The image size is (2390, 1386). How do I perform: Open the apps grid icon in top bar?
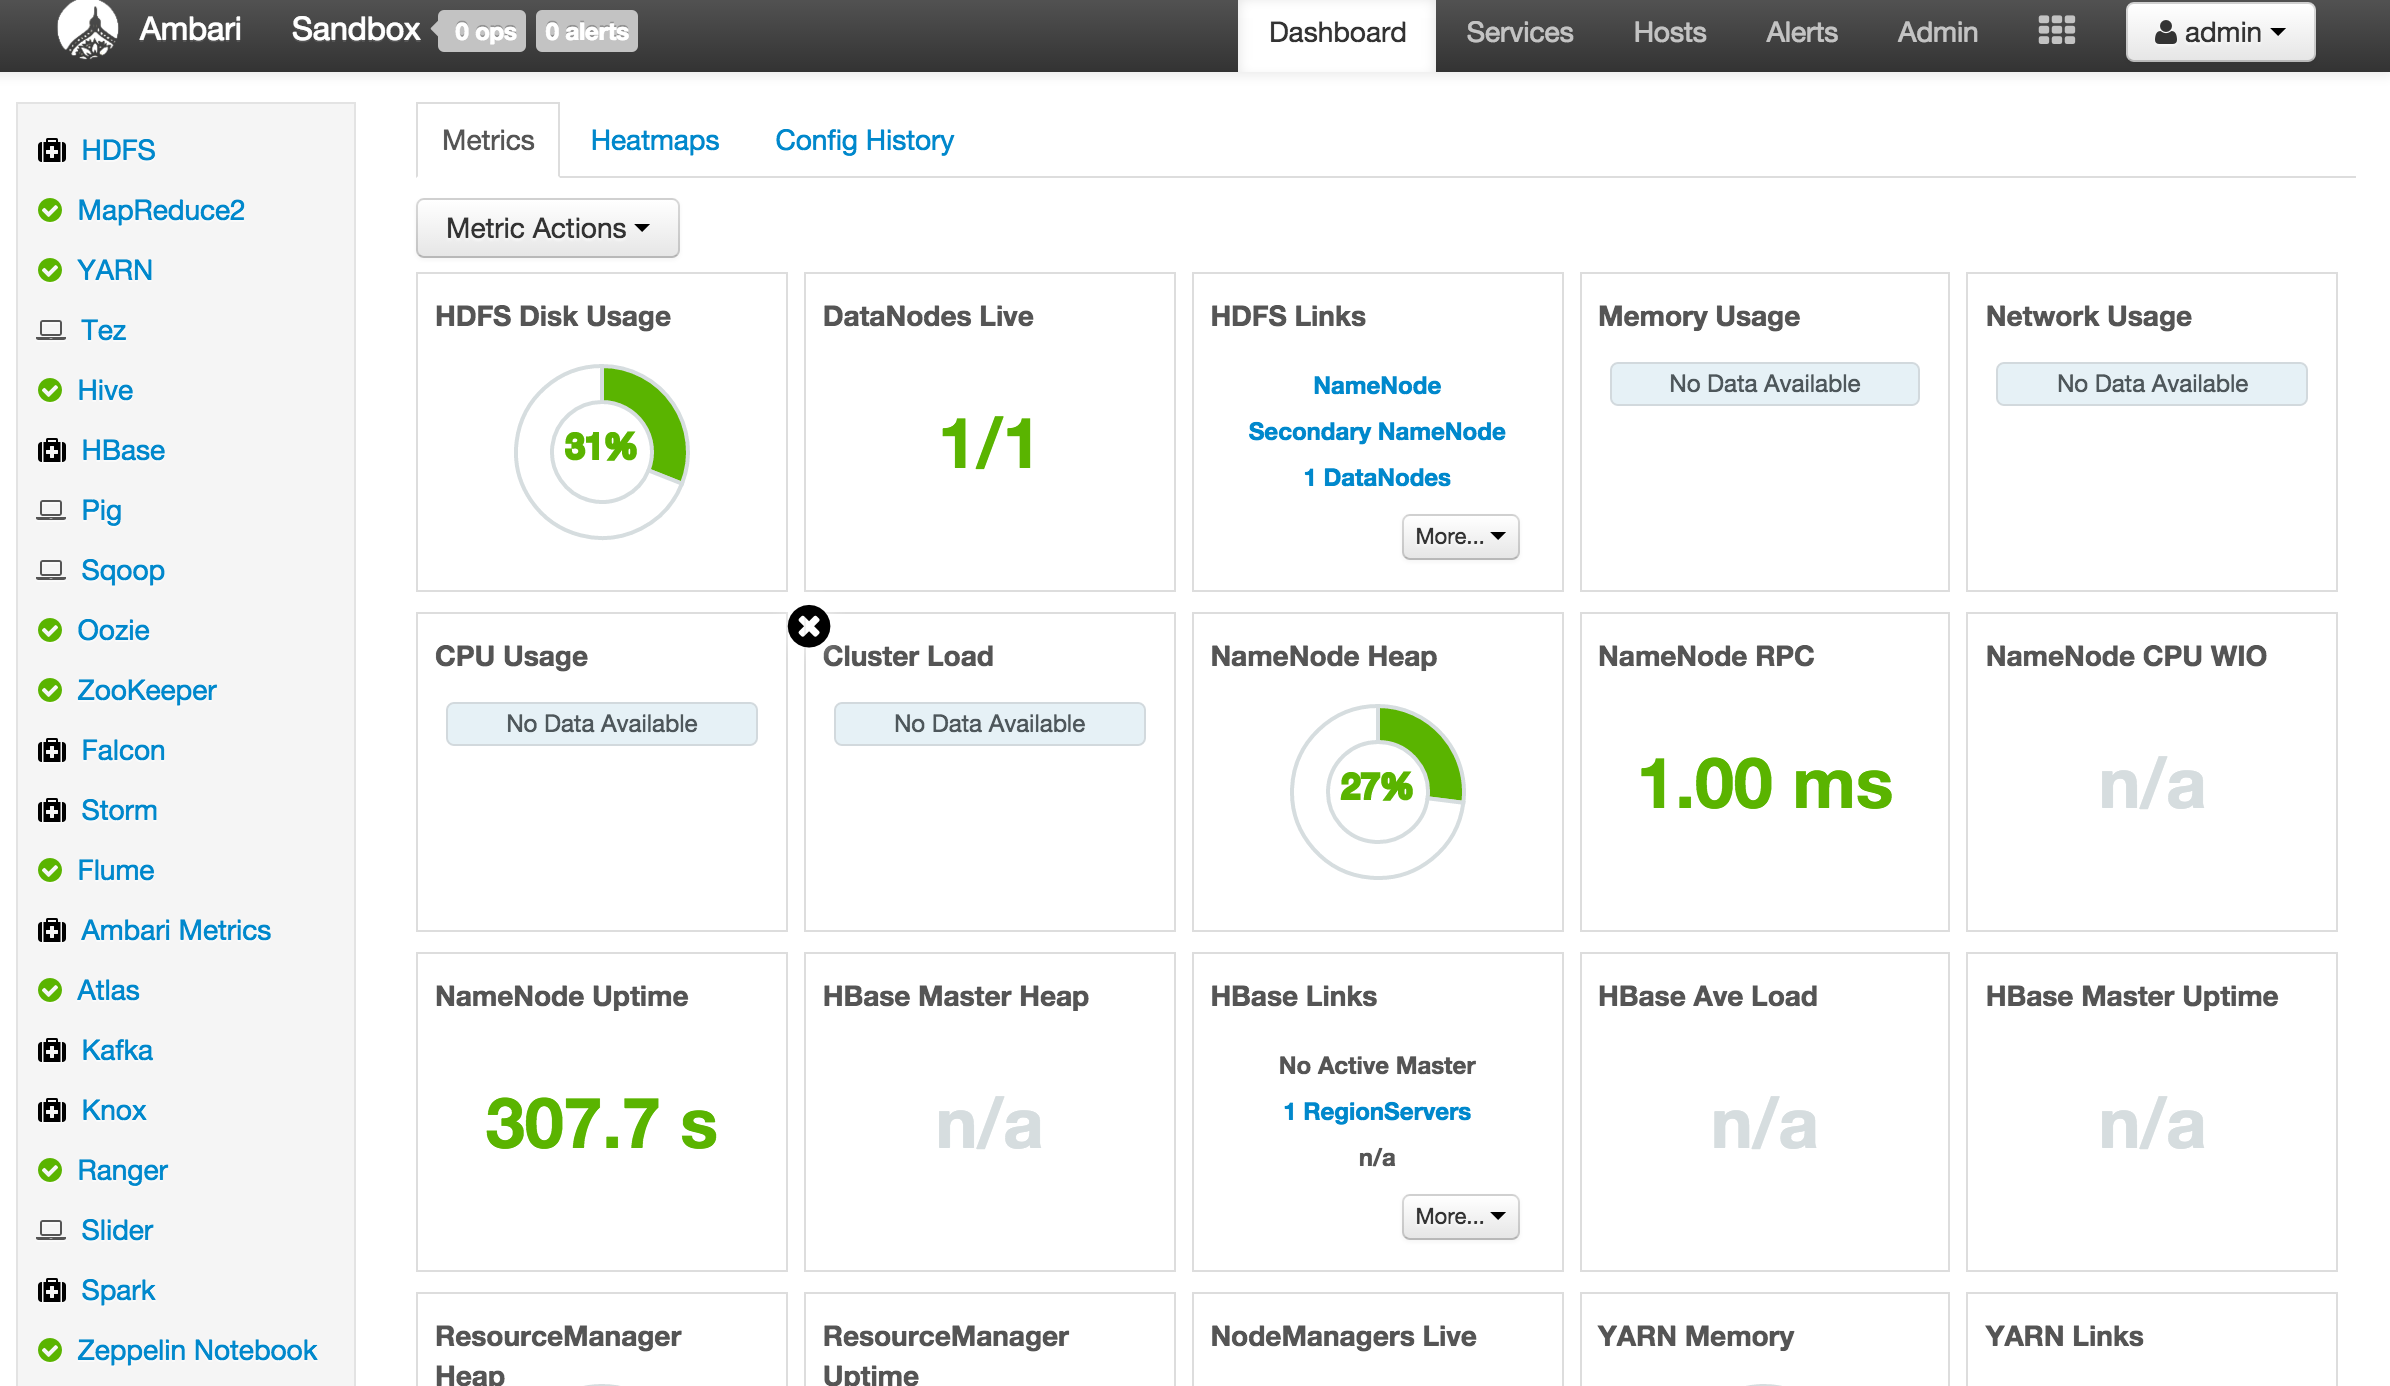point(2056,31)
